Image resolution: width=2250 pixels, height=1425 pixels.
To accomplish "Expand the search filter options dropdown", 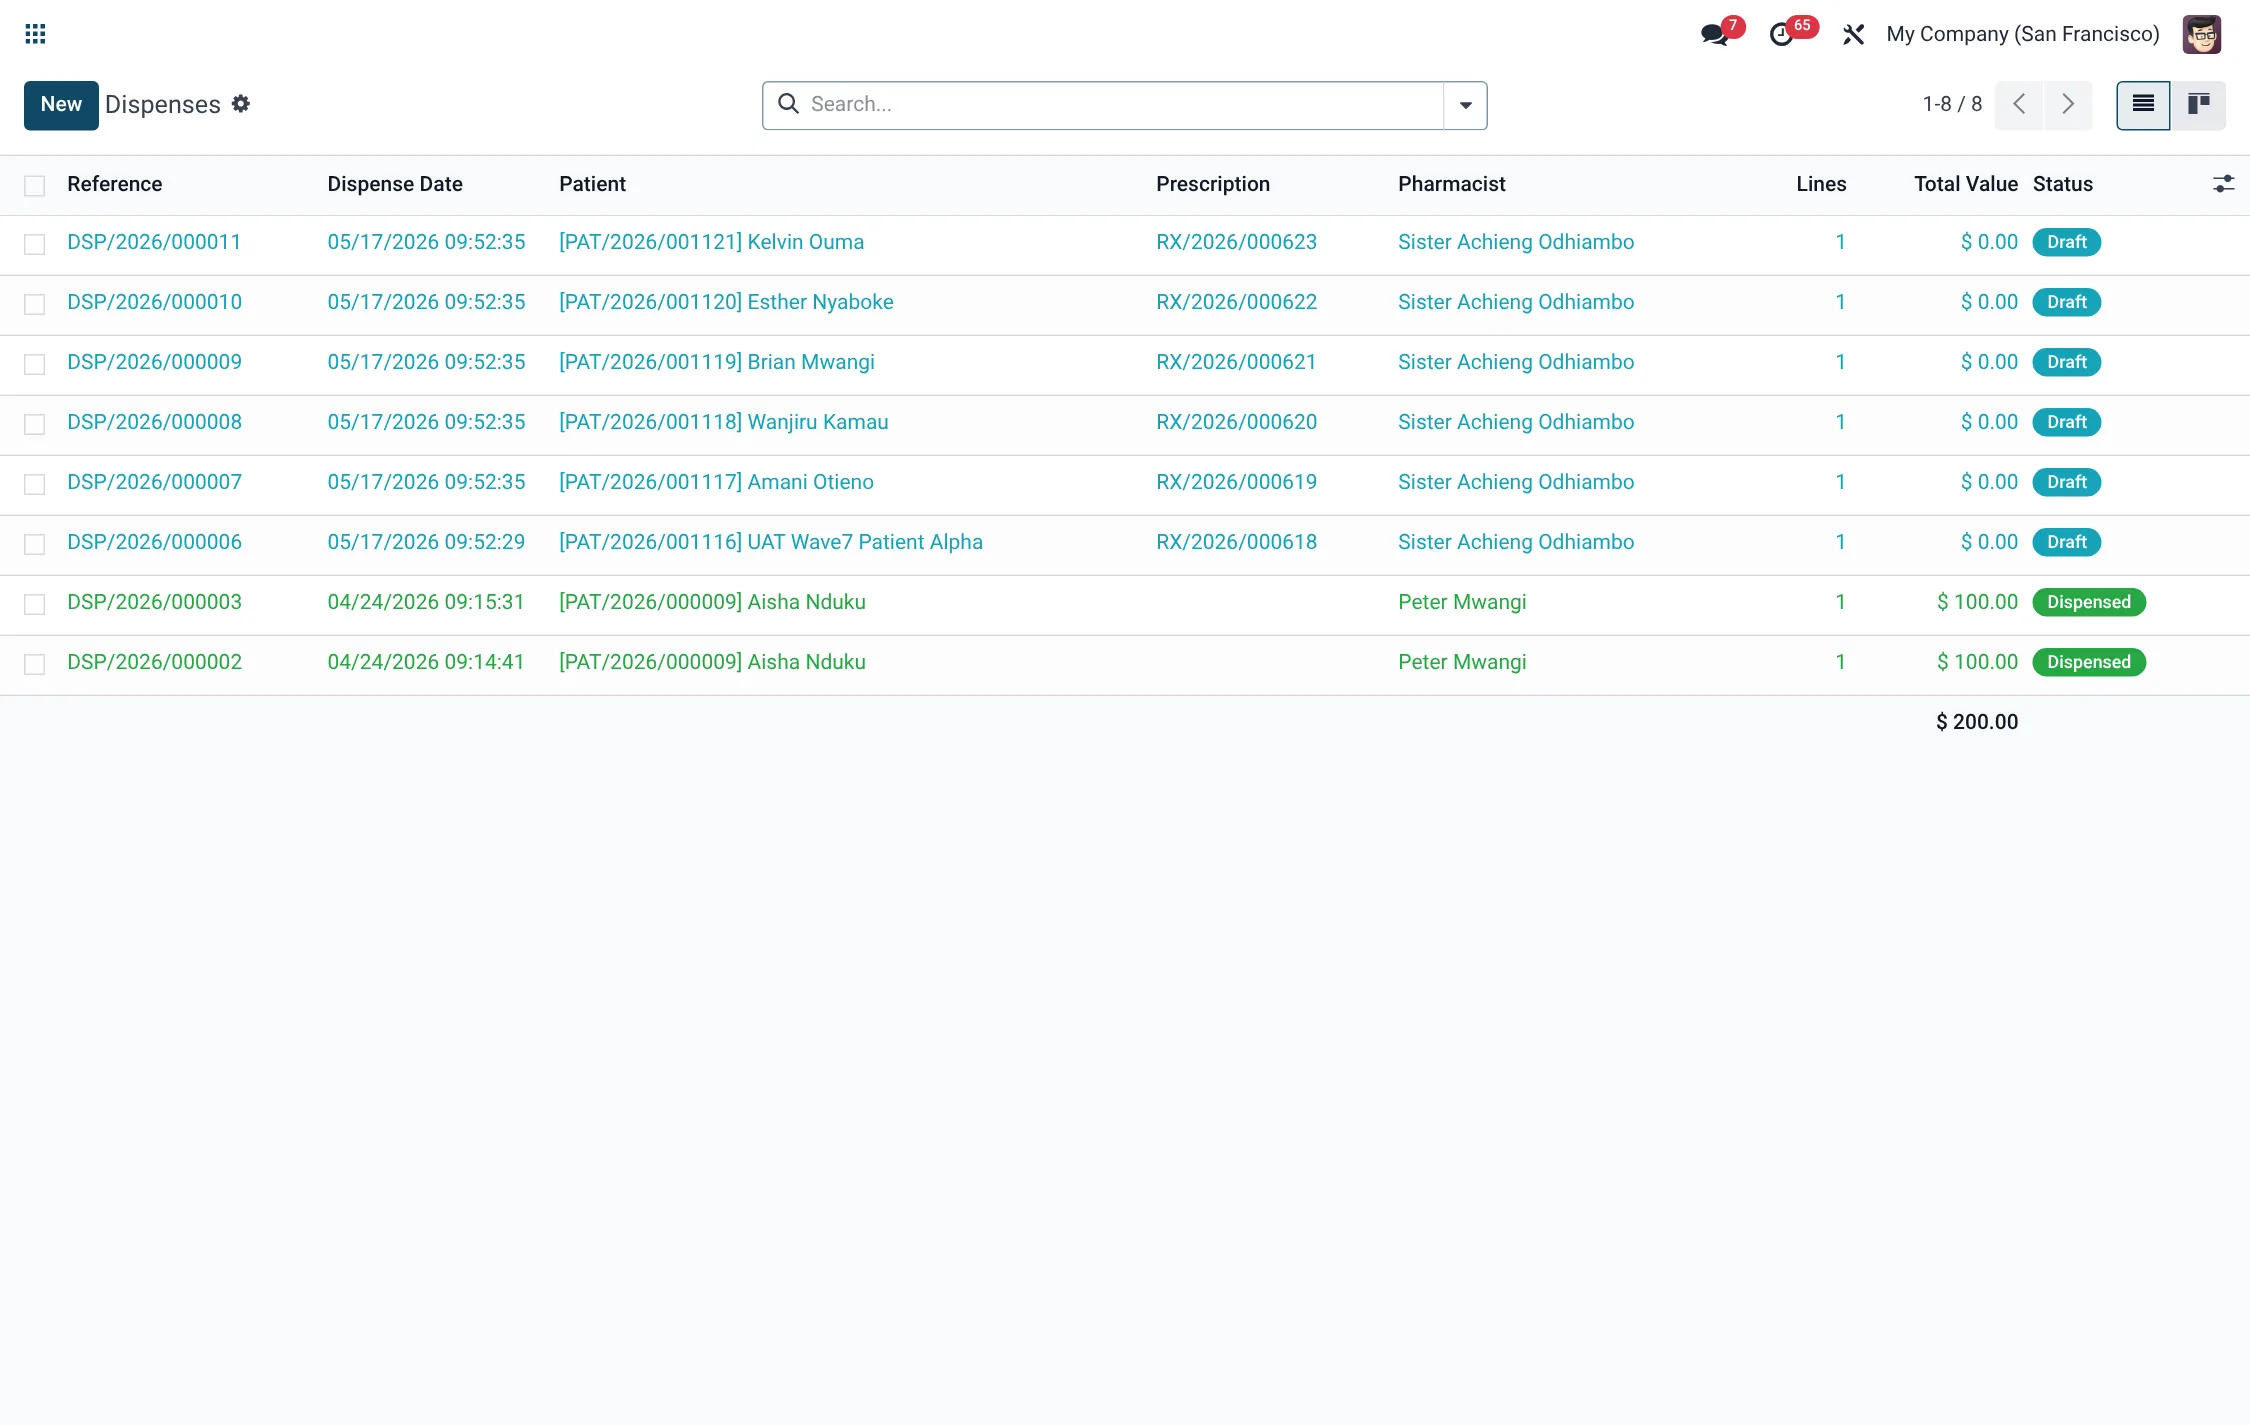I will (x=1465, y=105).
